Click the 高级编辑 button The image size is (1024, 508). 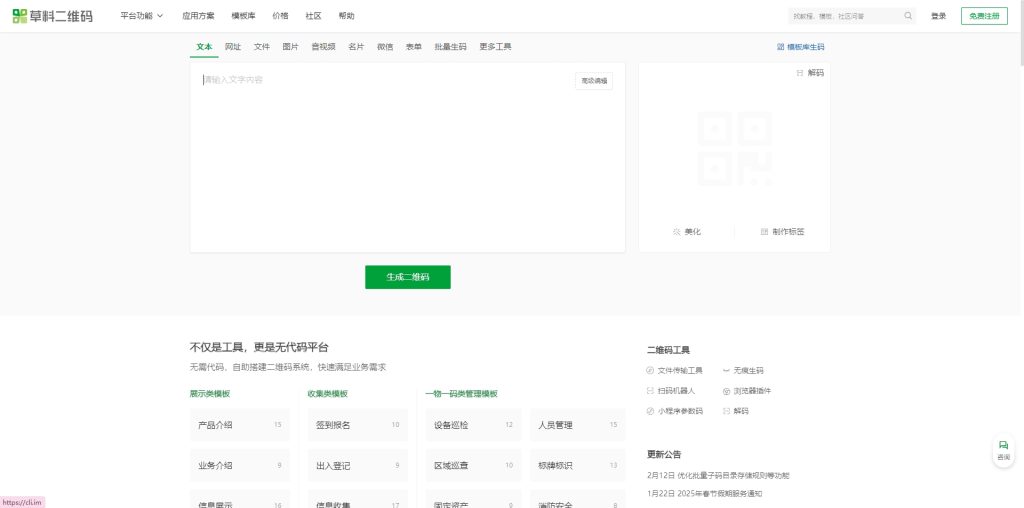tap(594, 81)
